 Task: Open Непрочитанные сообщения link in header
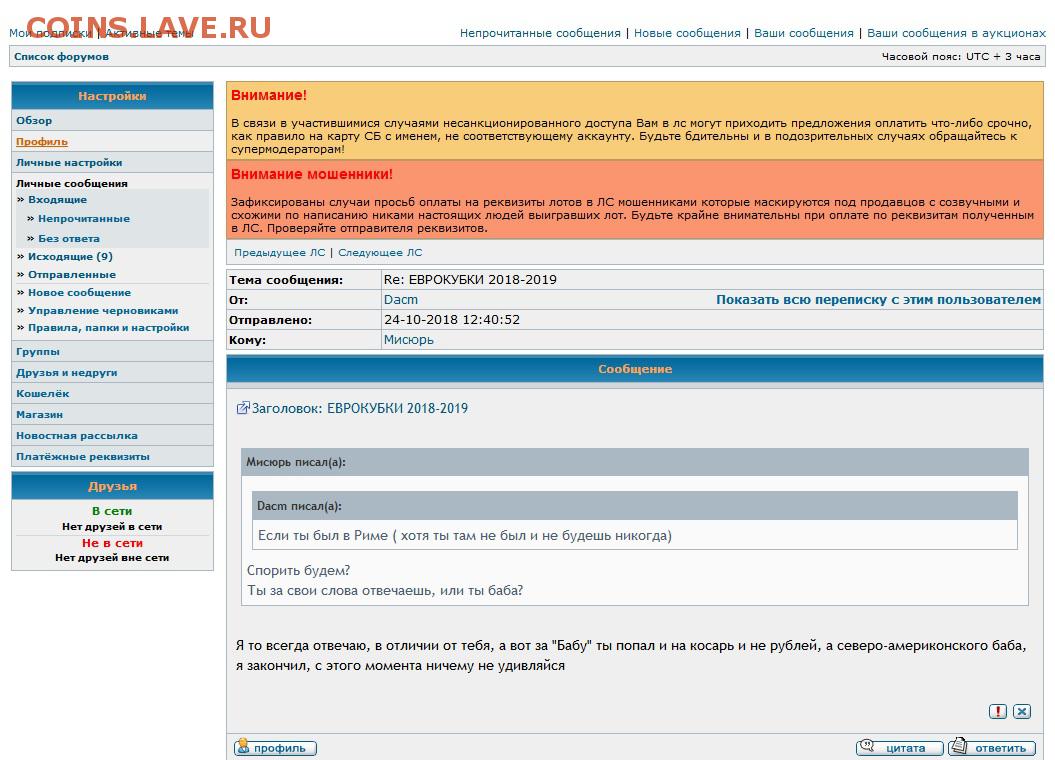click(540, 33)
